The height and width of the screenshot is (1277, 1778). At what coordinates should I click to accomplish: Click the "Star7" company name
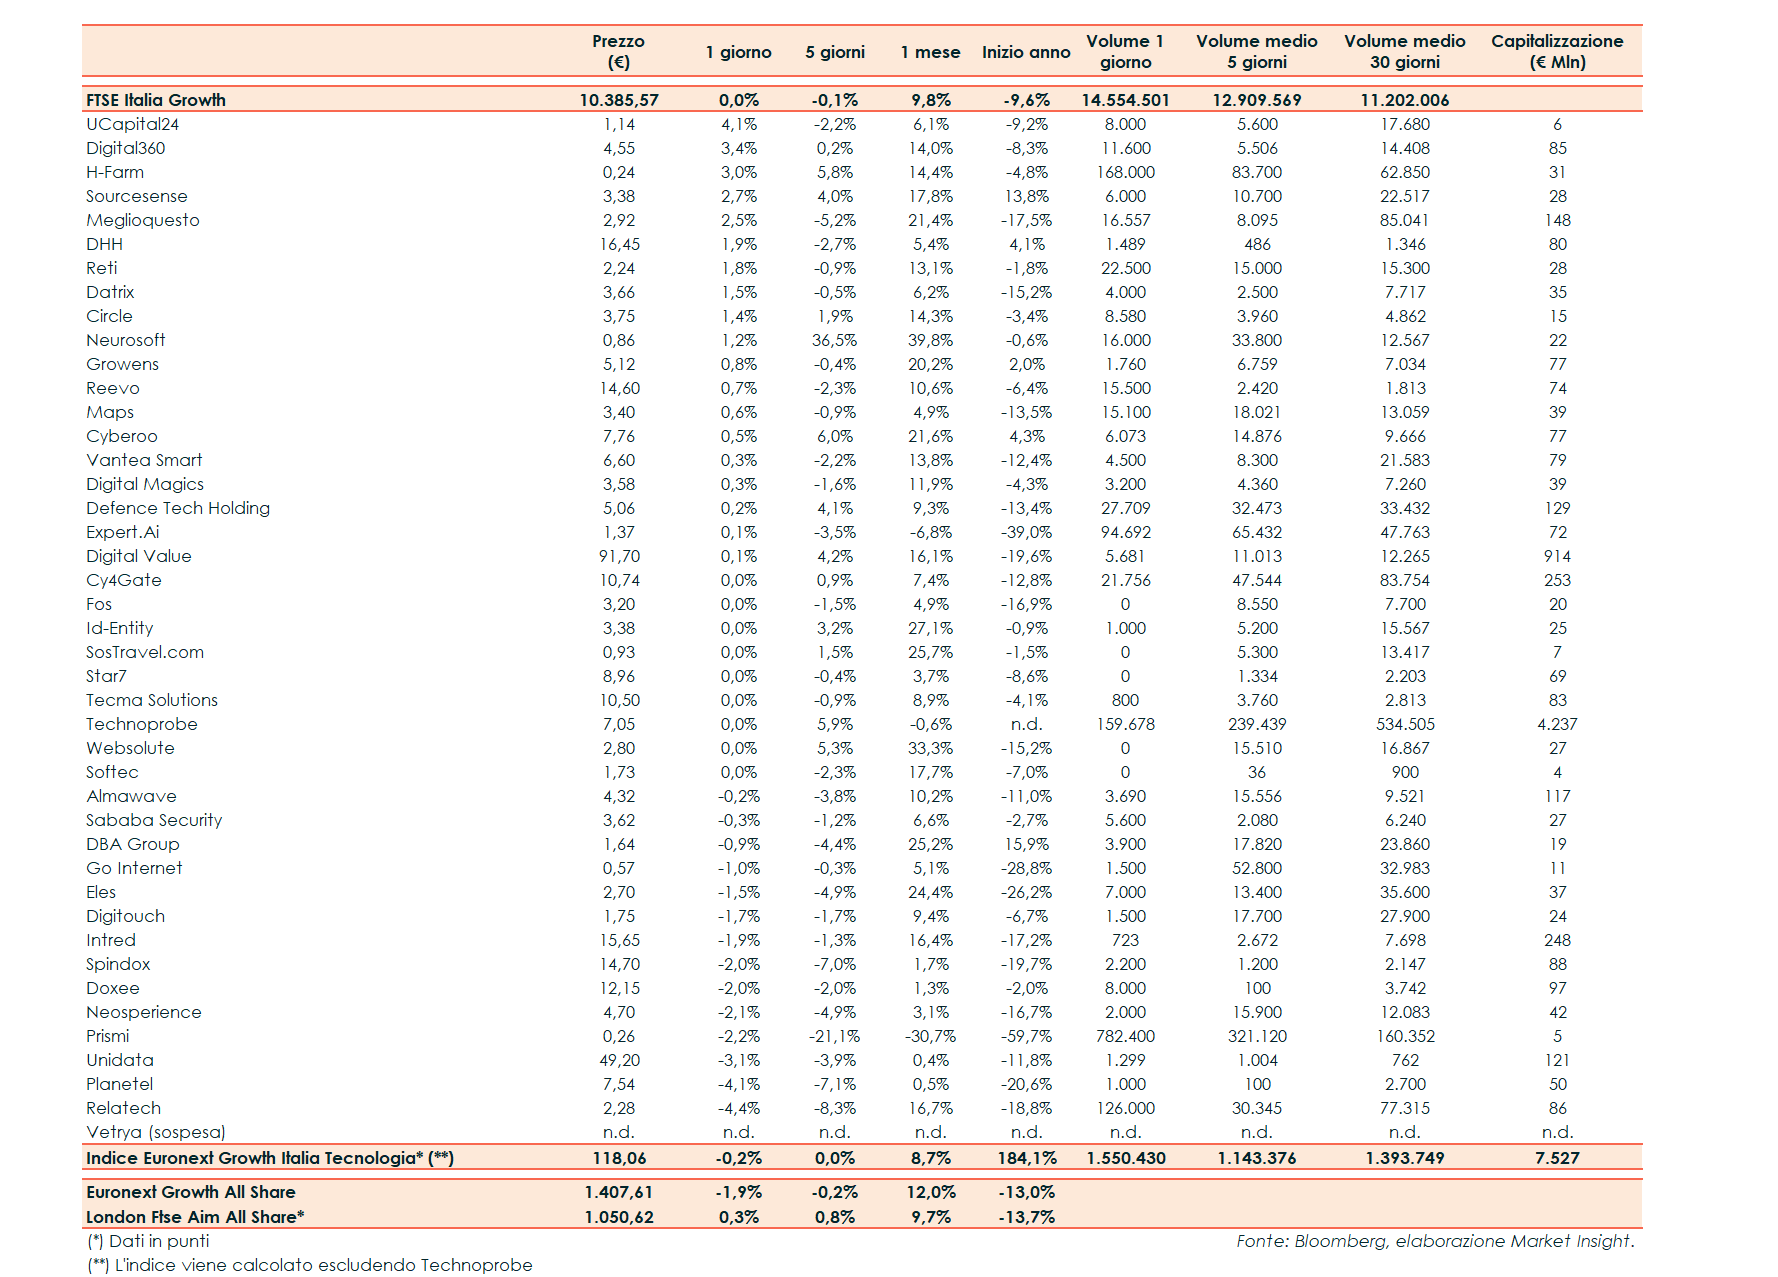pos(106,676)
